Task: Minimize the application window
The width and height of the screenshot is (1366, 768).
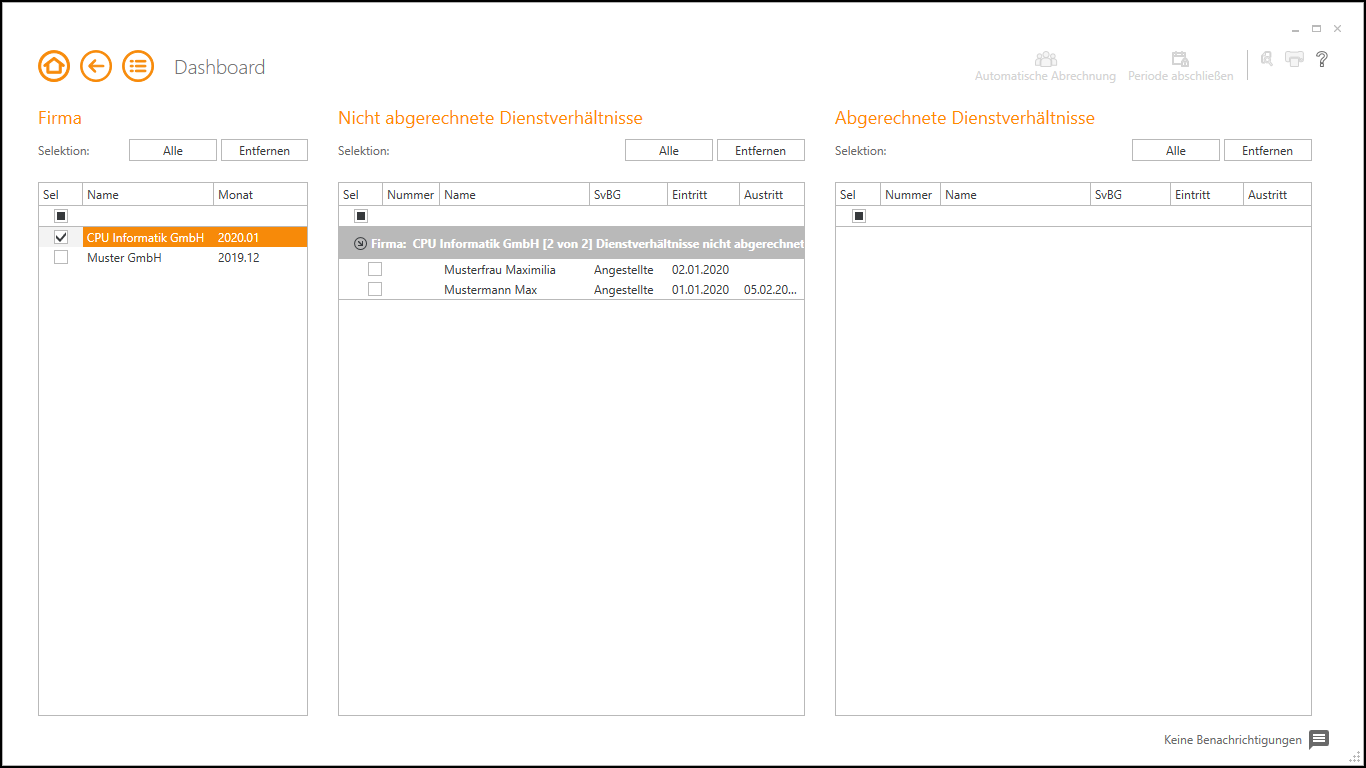Action: click(1296, 29)
